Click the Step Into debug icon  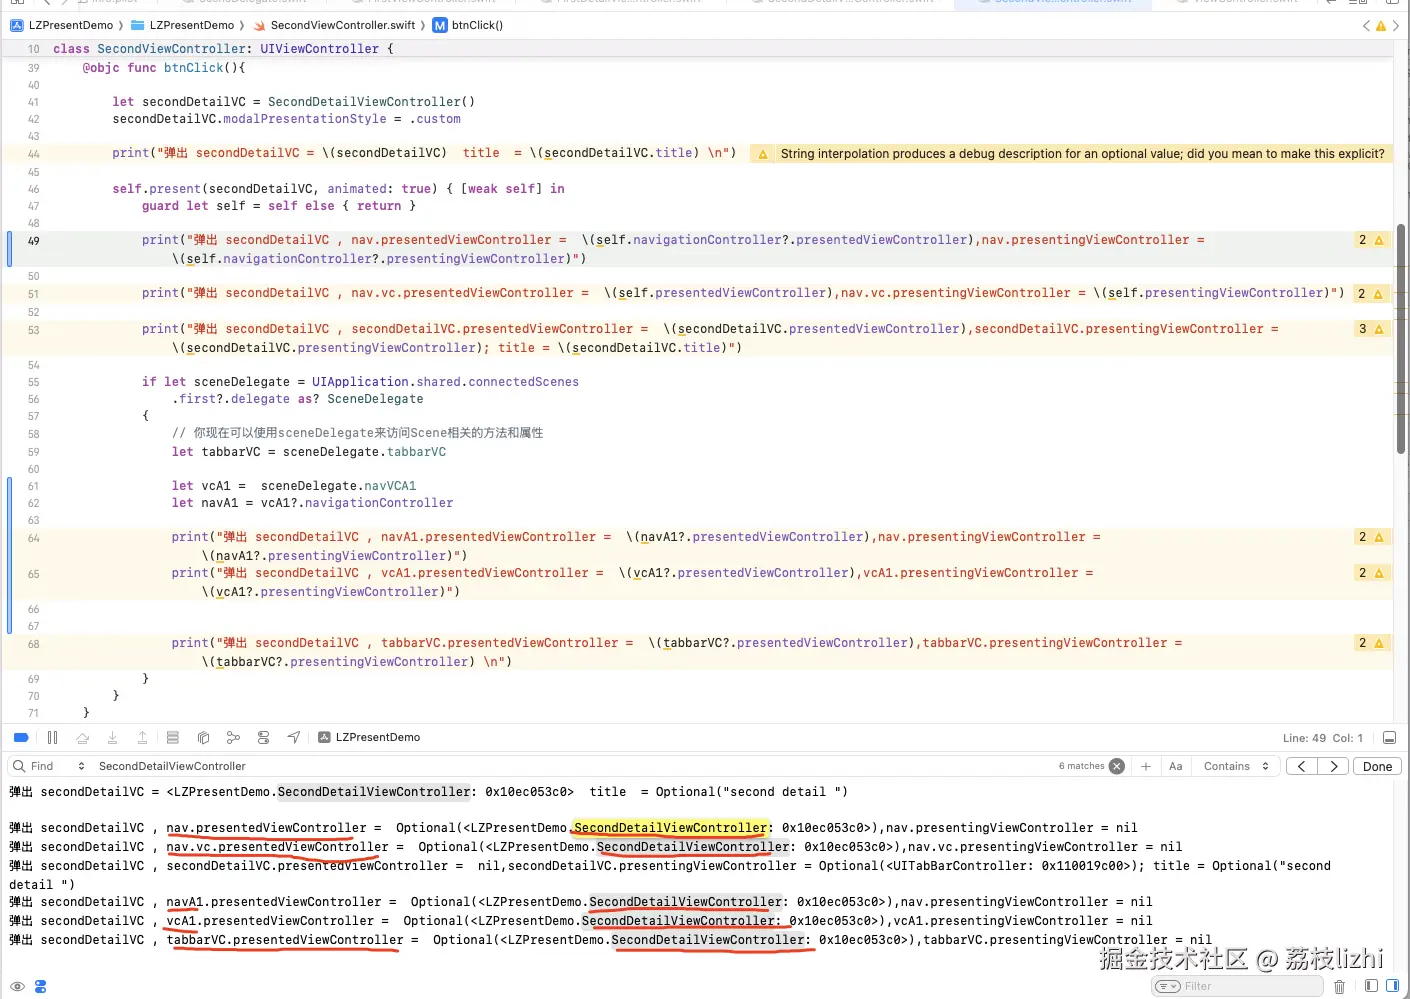click(112, 738)
